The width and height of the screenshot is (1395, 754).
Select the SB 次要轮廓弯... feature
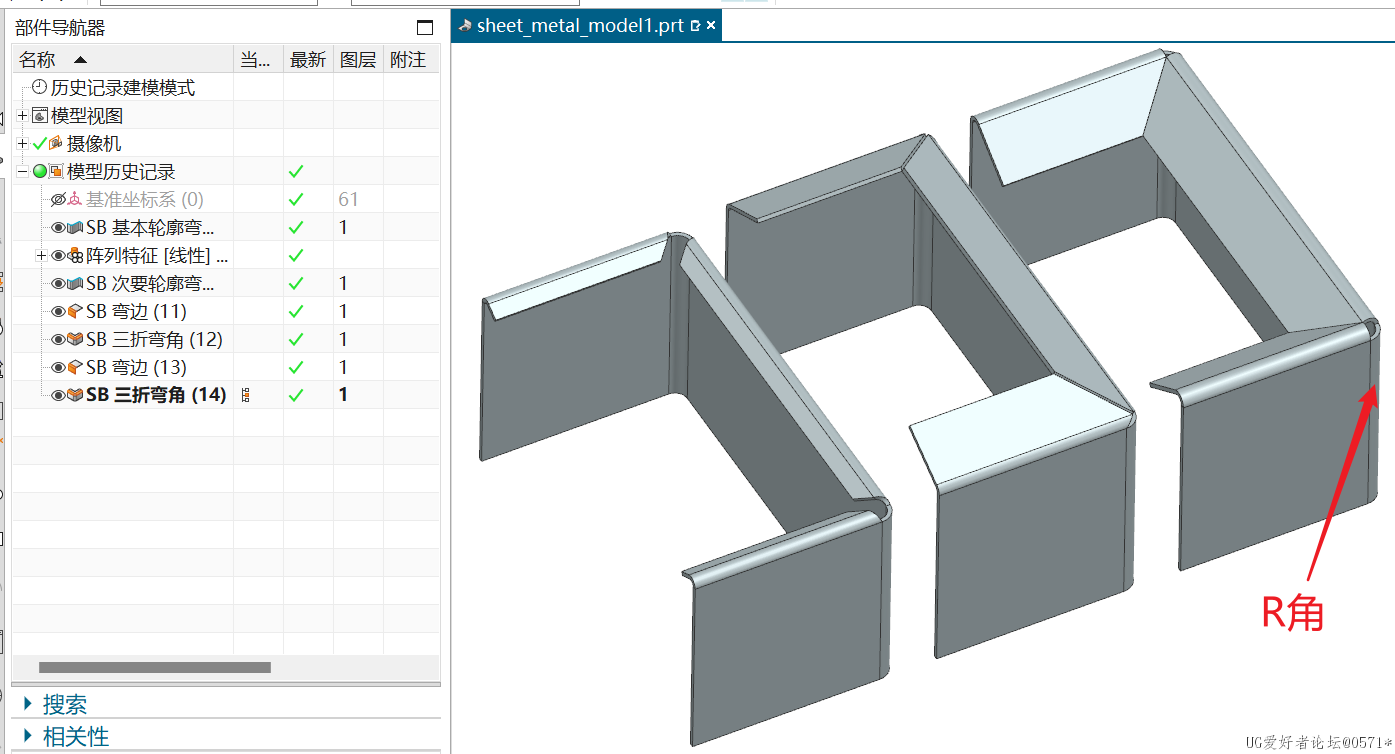click(150, 284)
